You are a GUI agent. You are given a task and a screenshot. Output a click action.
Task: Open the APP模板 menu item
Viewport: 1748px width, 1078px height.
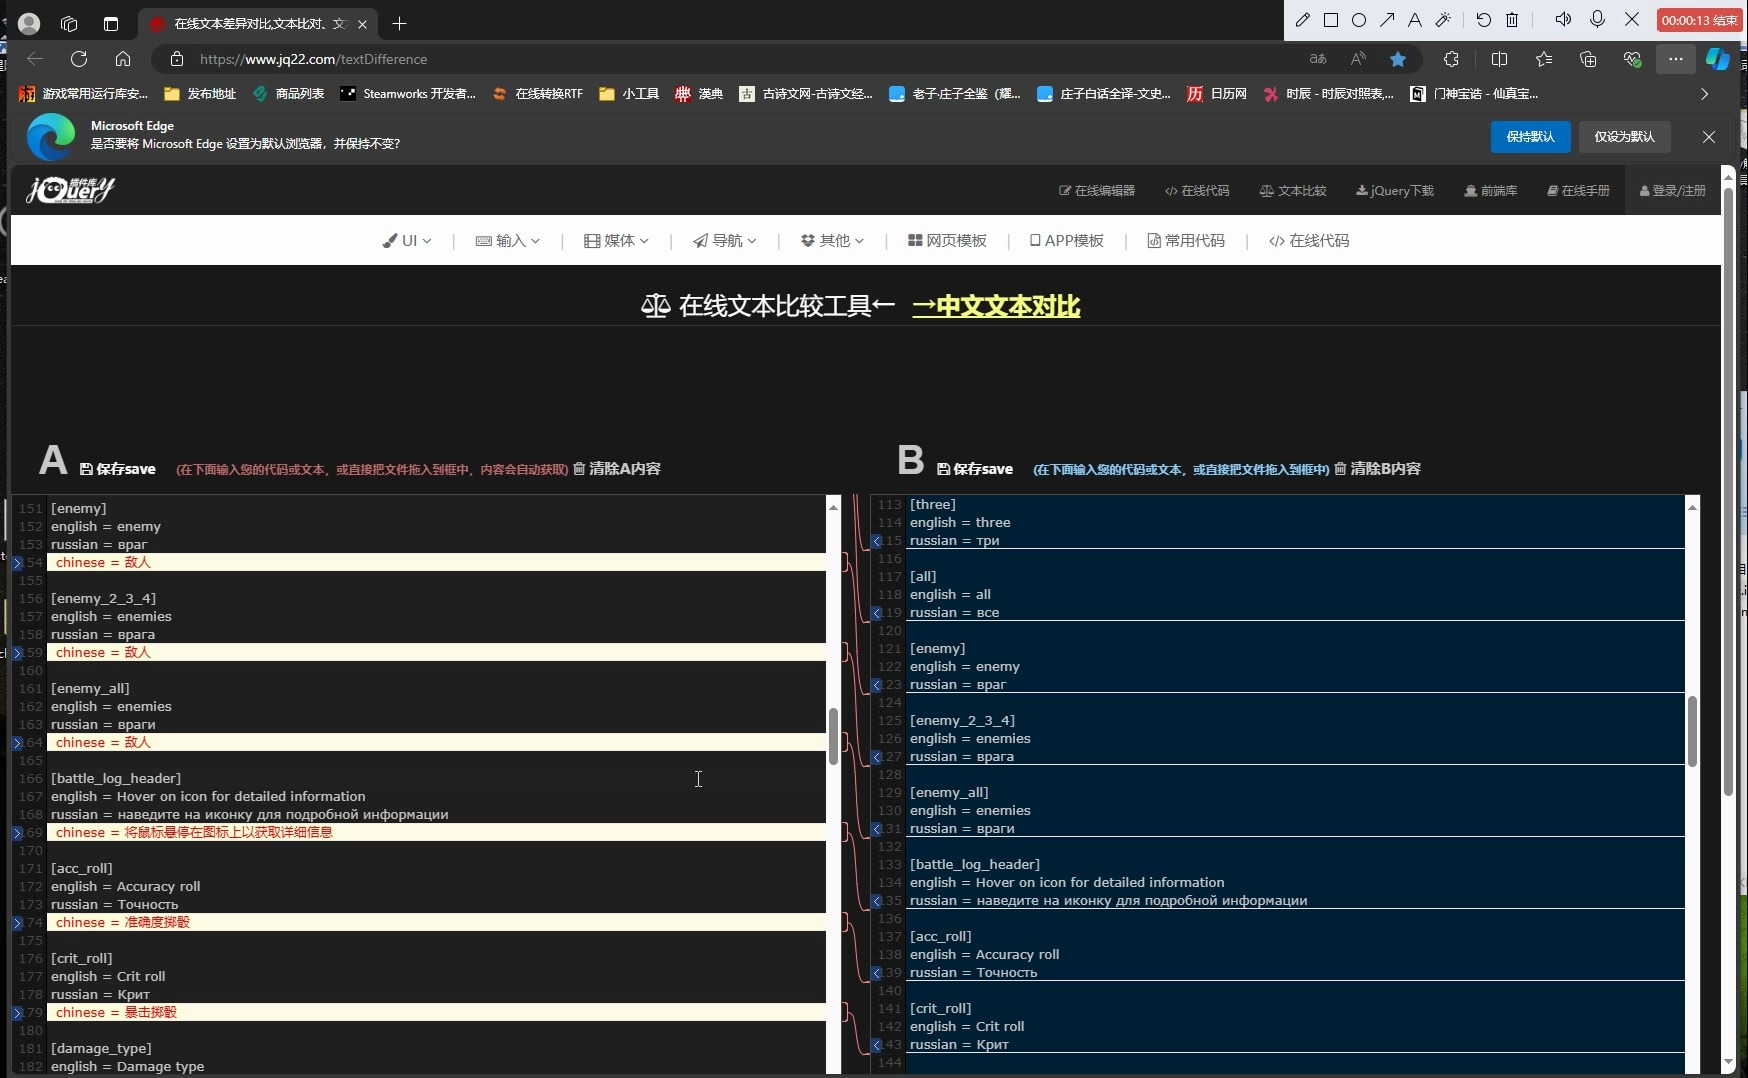click(1067, 241)
